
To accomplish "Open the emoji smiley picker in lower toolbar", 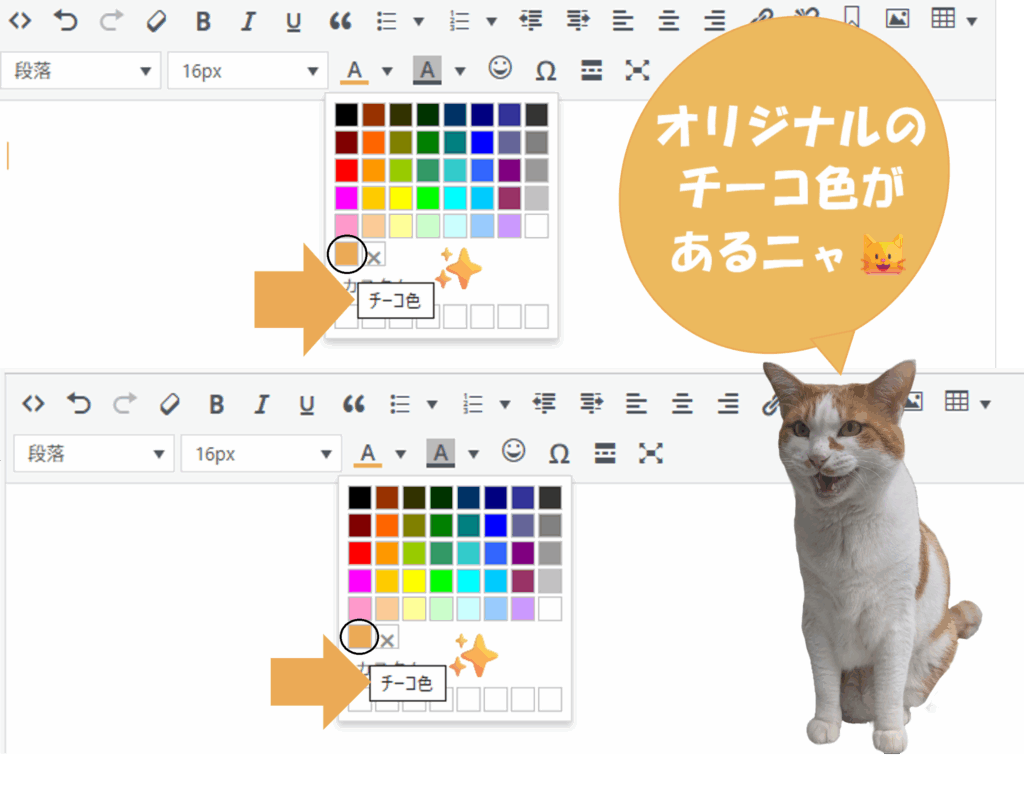I will point(514,451).
